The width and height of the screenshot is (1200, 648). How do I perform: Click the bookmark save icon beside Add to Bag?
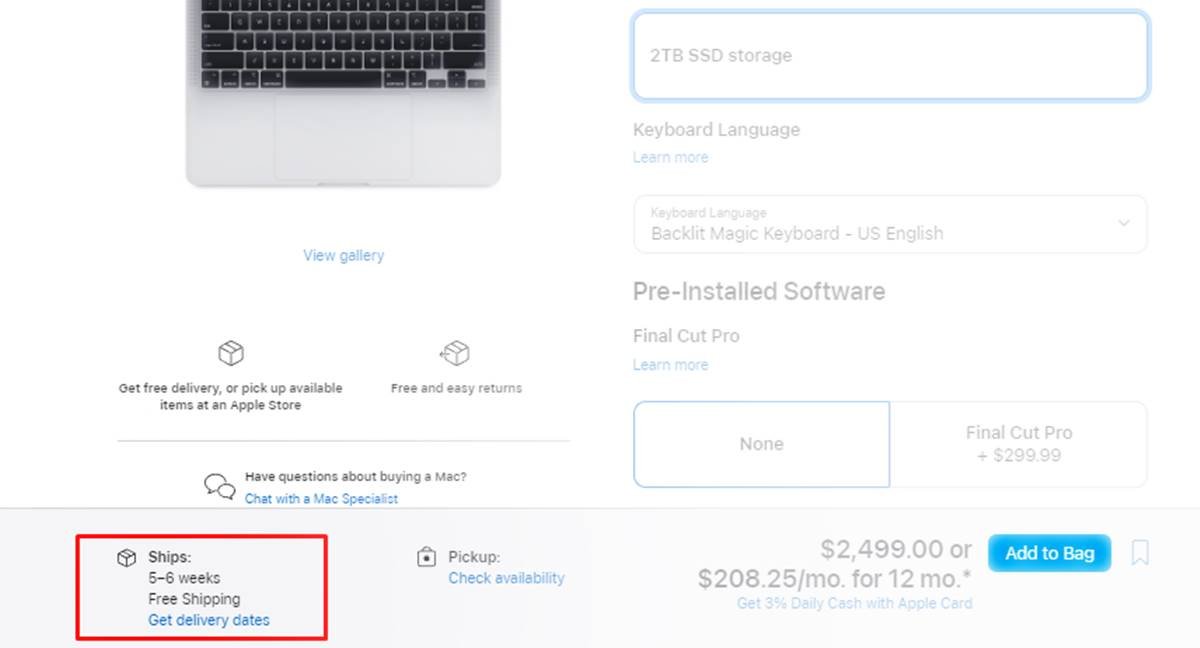pos(1140,553)
